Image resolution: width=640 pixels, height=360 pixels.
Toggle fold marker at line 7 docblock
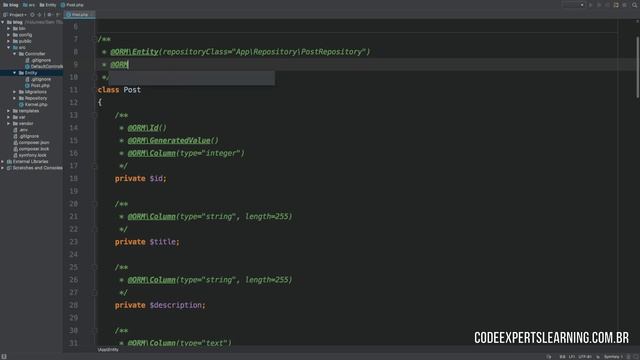point(95,39)
